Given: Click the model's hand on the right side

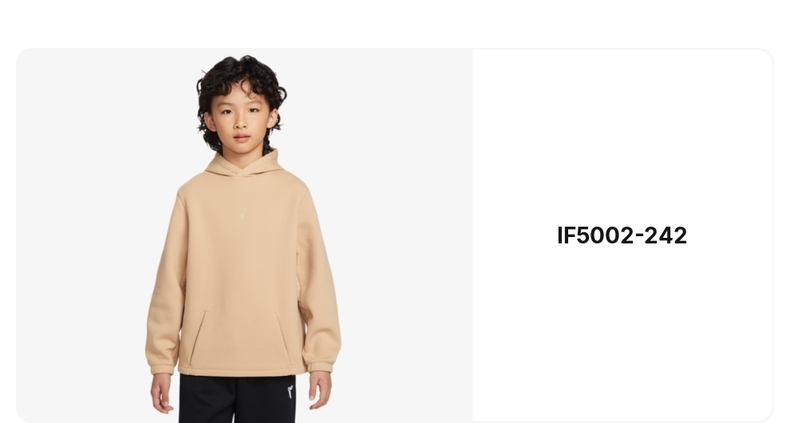Looking at the screenshot, I should click(x=320, y=391).
